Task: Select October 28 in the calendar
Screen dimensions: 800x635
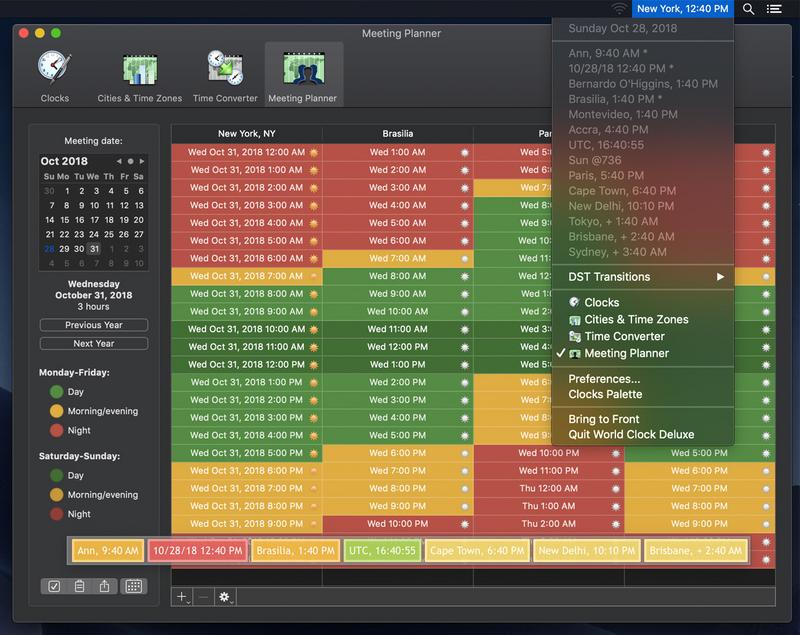Action: [49, 249]
